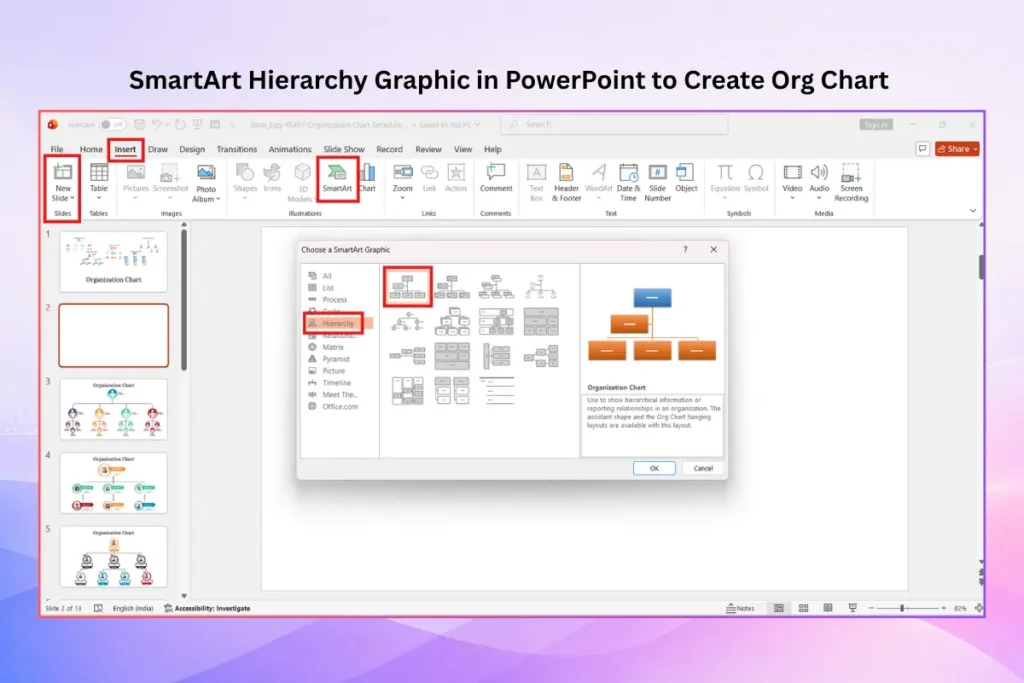
Task: Select slide 4 thumbnail
Action: click(114, 483)
